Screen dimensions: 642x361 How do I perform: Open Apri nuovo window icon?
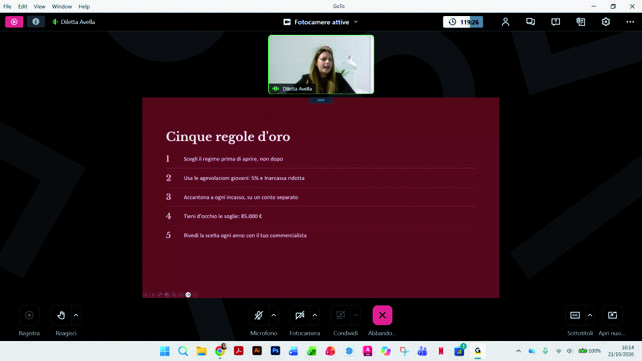tap(612, 315)
